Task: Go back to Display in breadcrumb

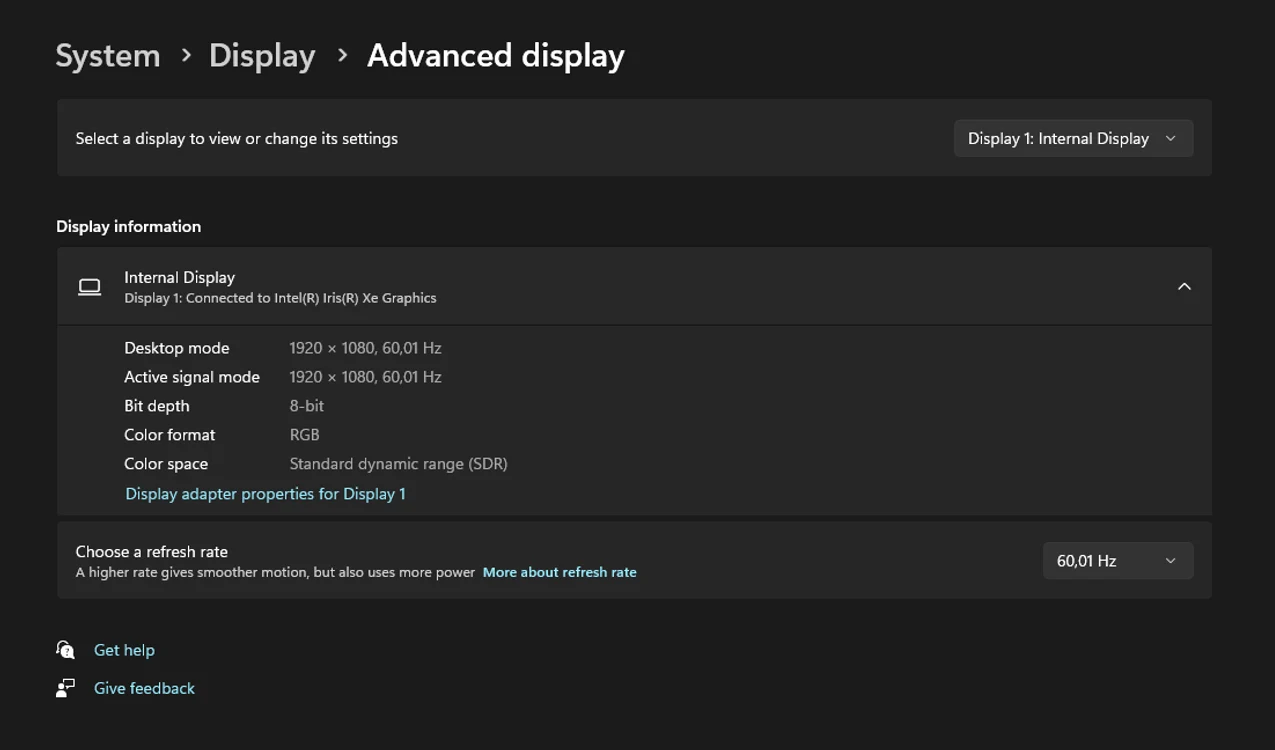Action: pos(262,56)
